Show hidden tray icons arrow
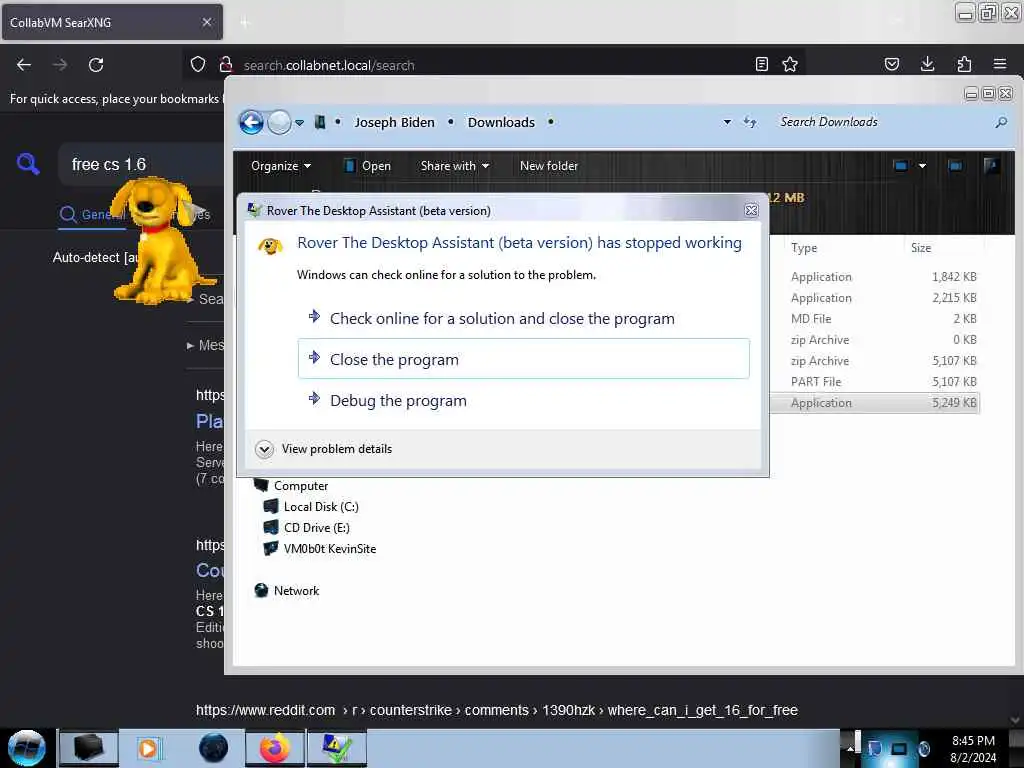This screenshot has width=1024, height=768. point(850,748)
